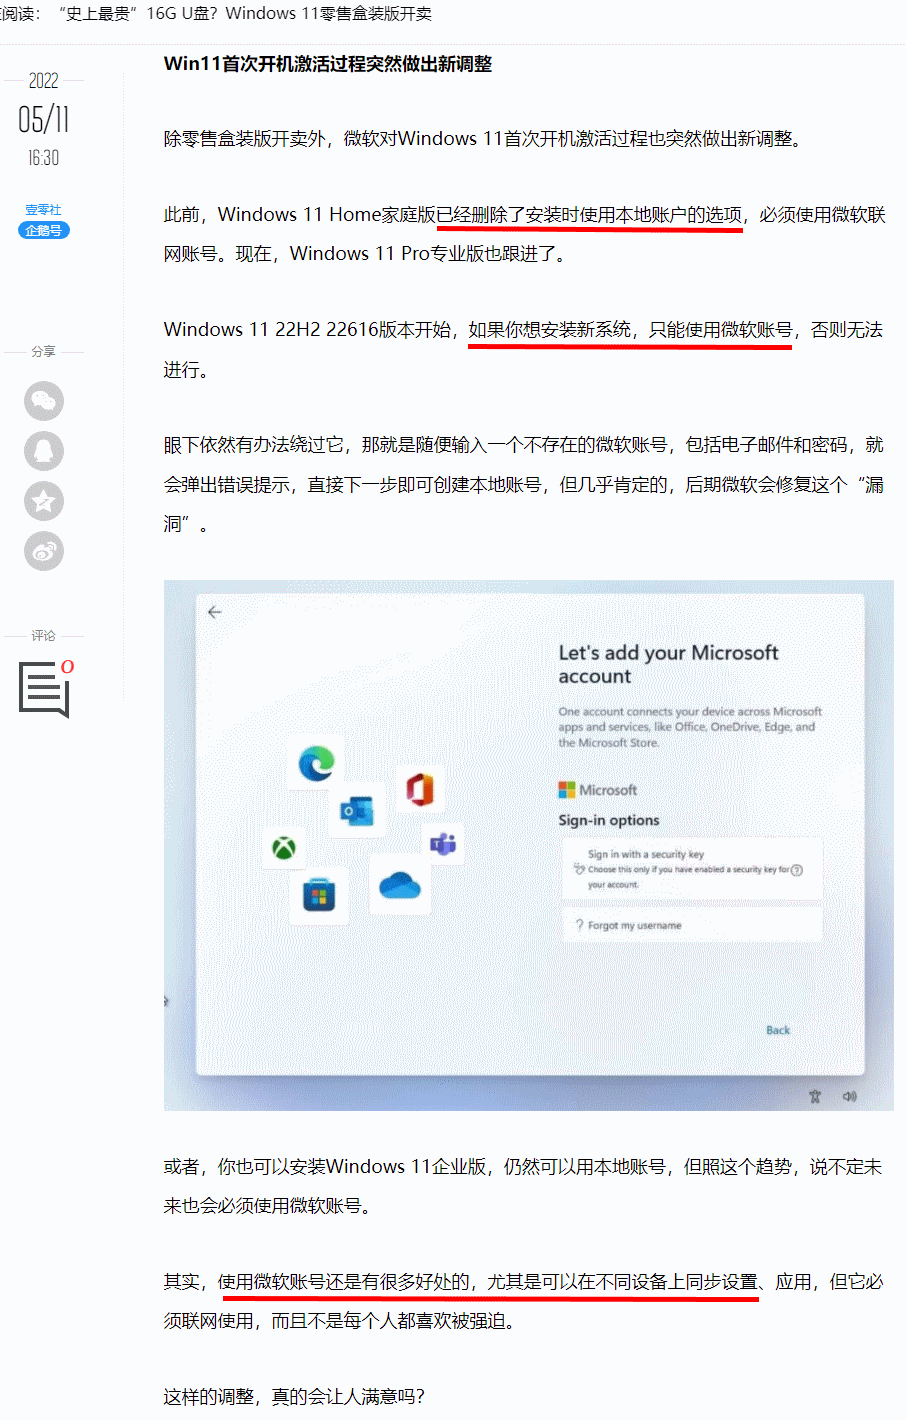Viewport: 906px width, 1420px height.
Task: Click the heading 'Win11首次开机激活过程突然做出新调整'
Action: (328, 64)
